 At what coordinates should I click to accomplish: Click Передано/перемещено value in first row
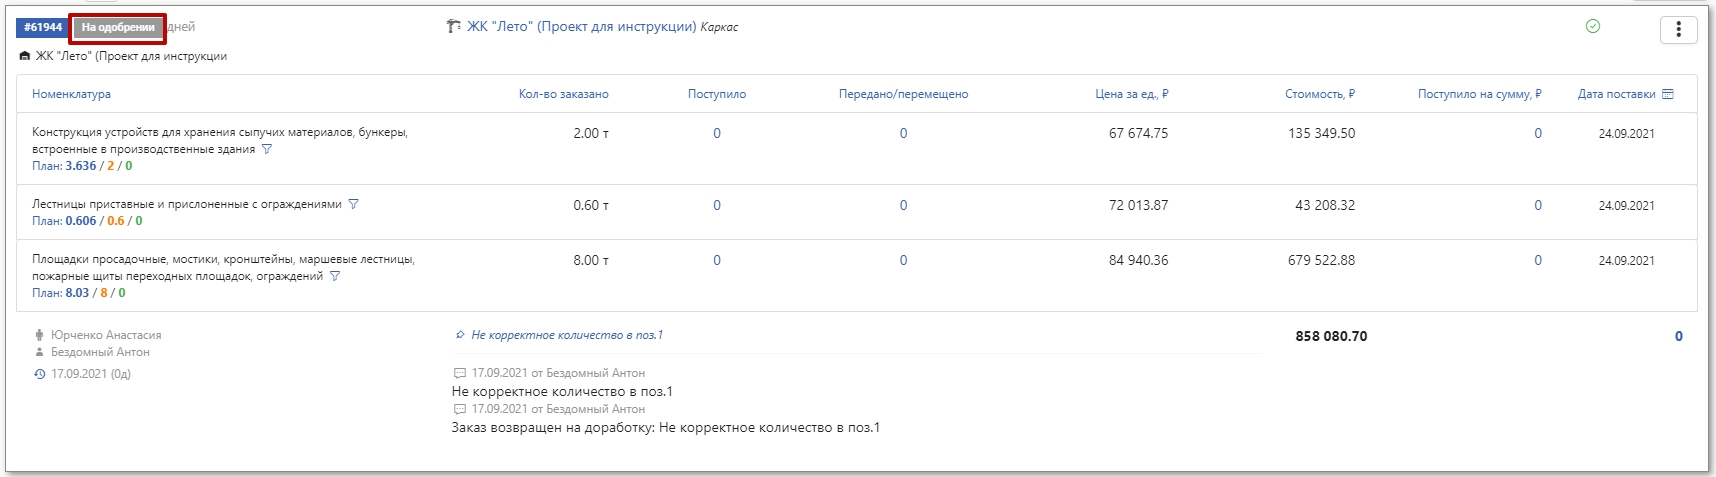(903, 133)
